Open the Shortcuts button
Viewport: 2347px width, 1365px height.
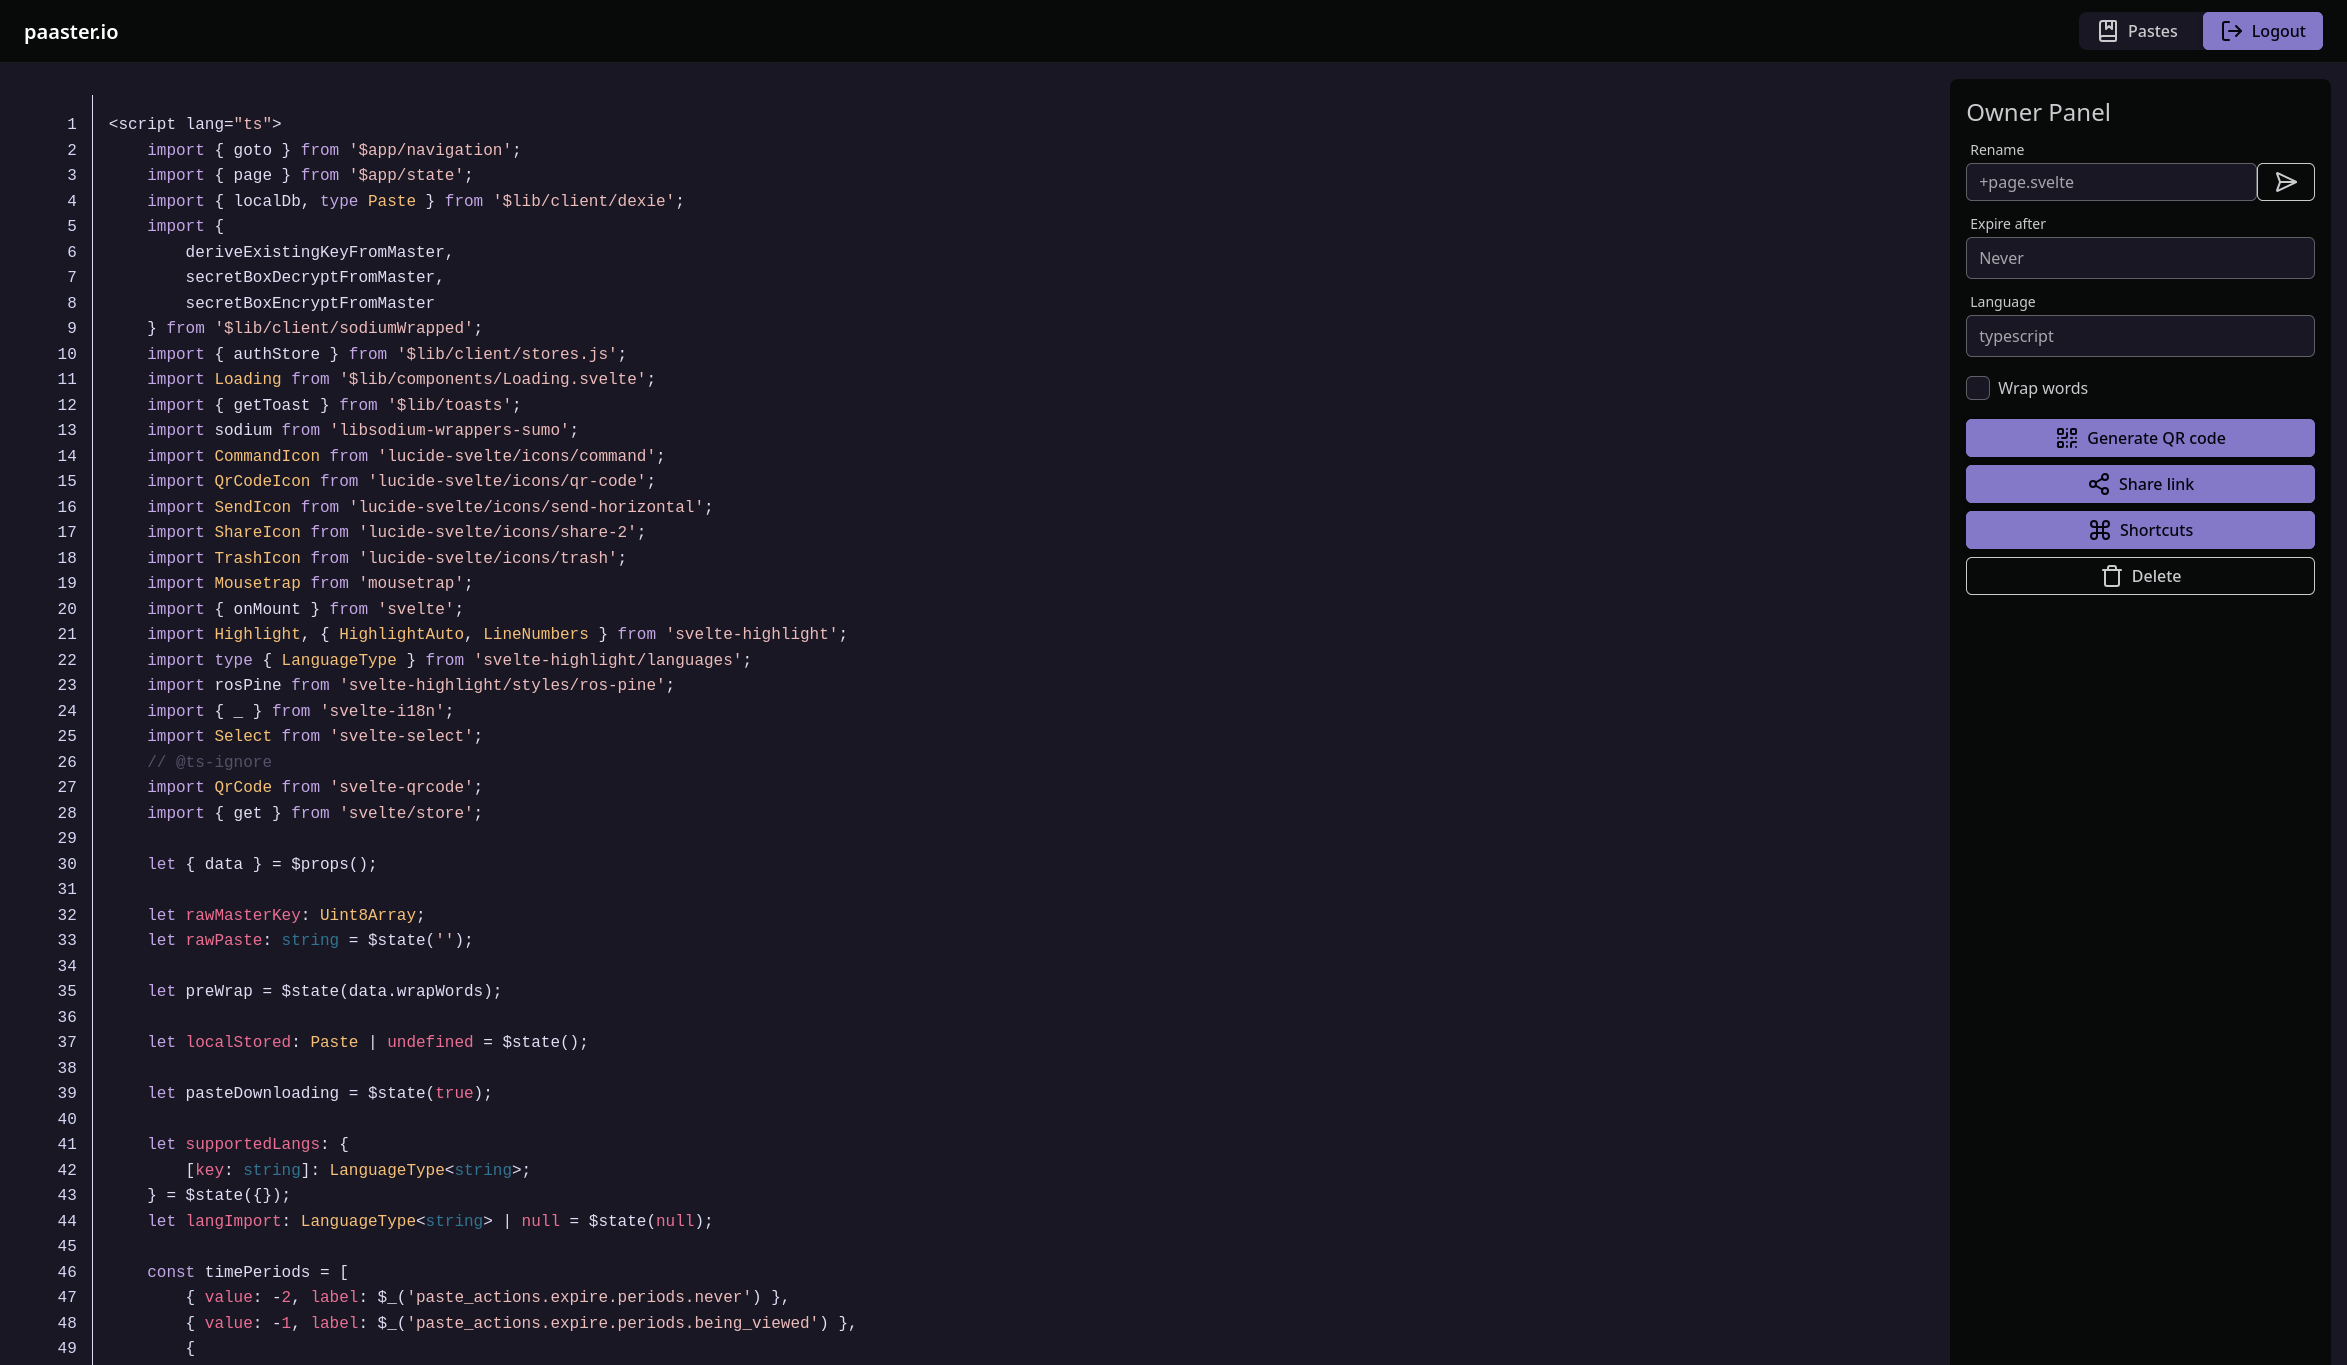click(2155, 530)
